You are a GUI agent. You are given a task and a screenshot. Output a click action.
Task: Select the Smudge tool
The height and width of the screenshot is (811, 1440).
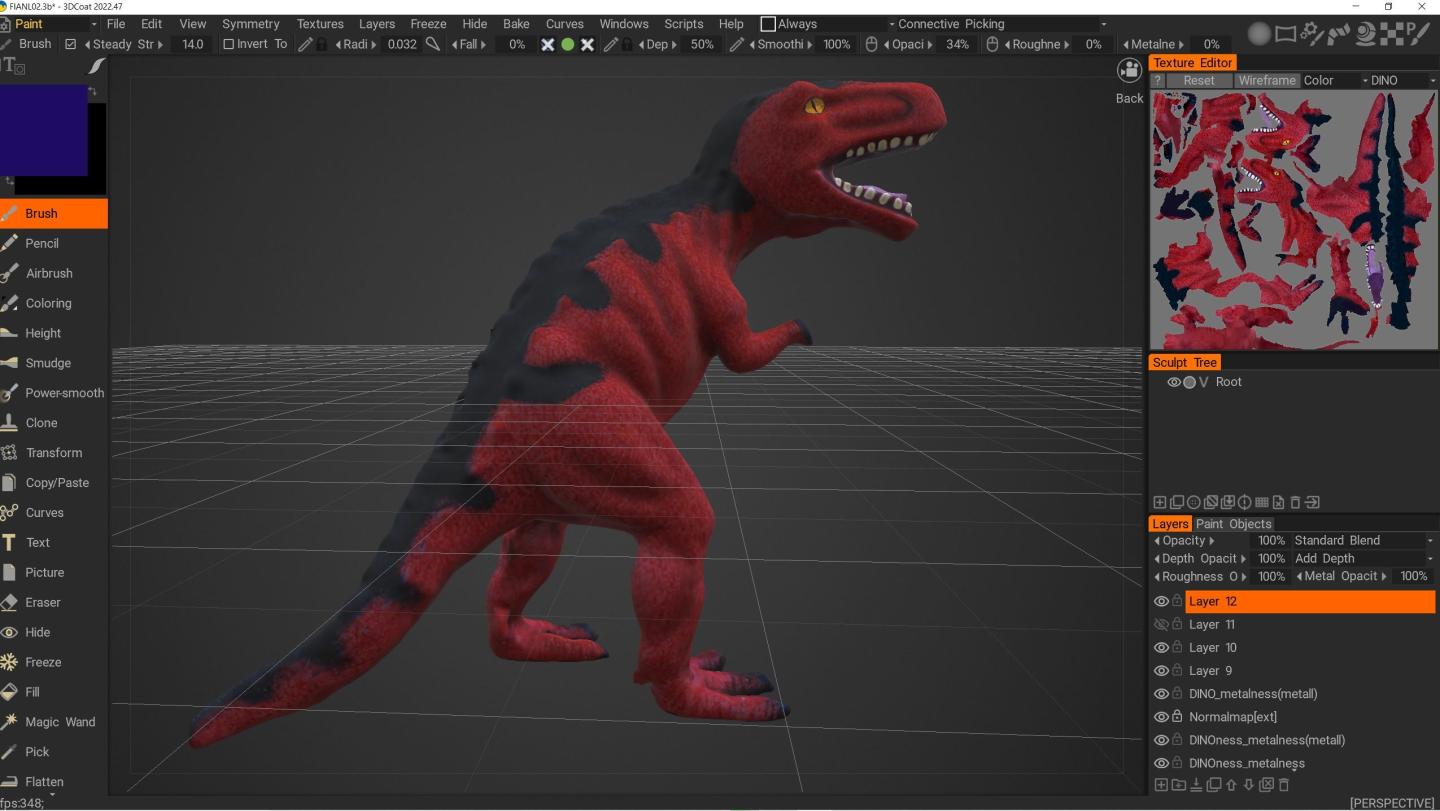click(53, 363)
